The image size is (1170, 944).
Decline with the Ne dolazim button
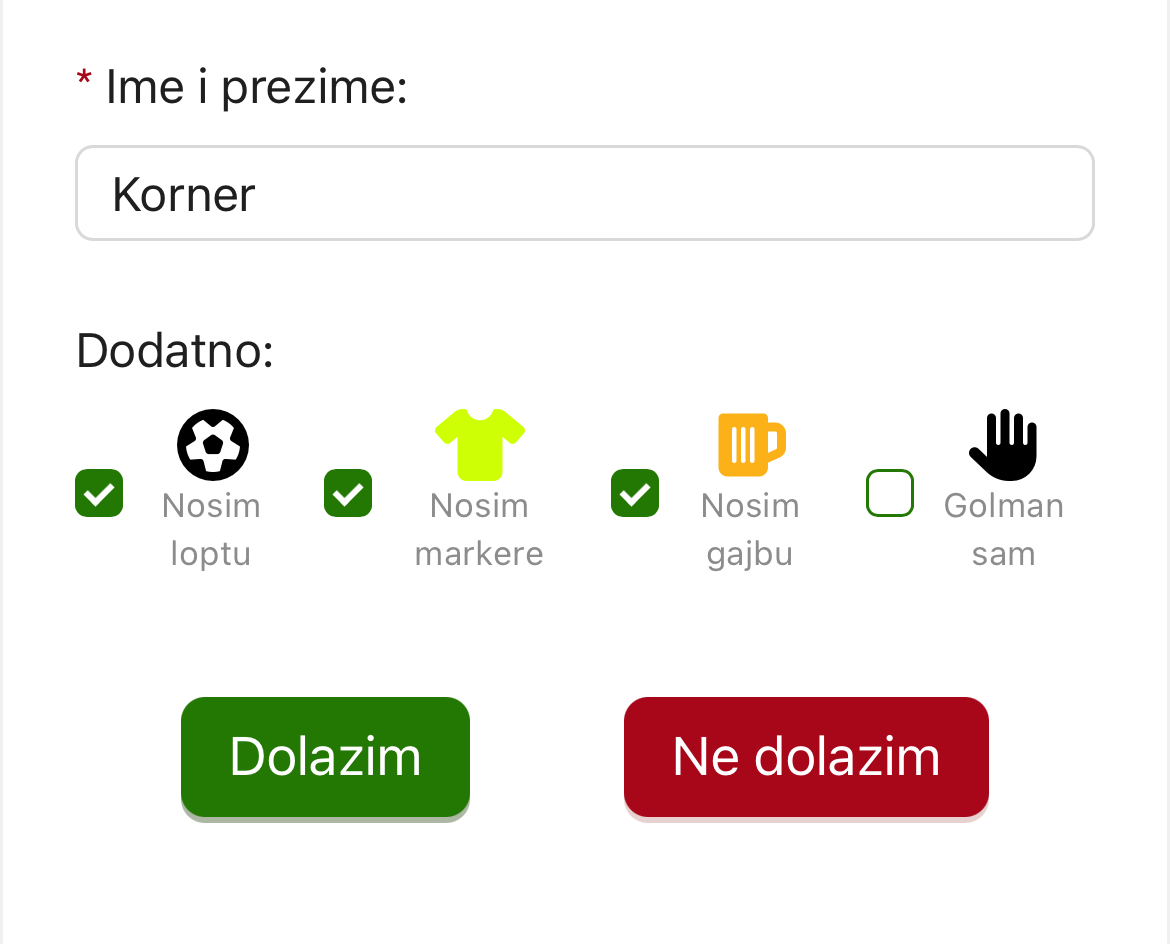(807, 757)
